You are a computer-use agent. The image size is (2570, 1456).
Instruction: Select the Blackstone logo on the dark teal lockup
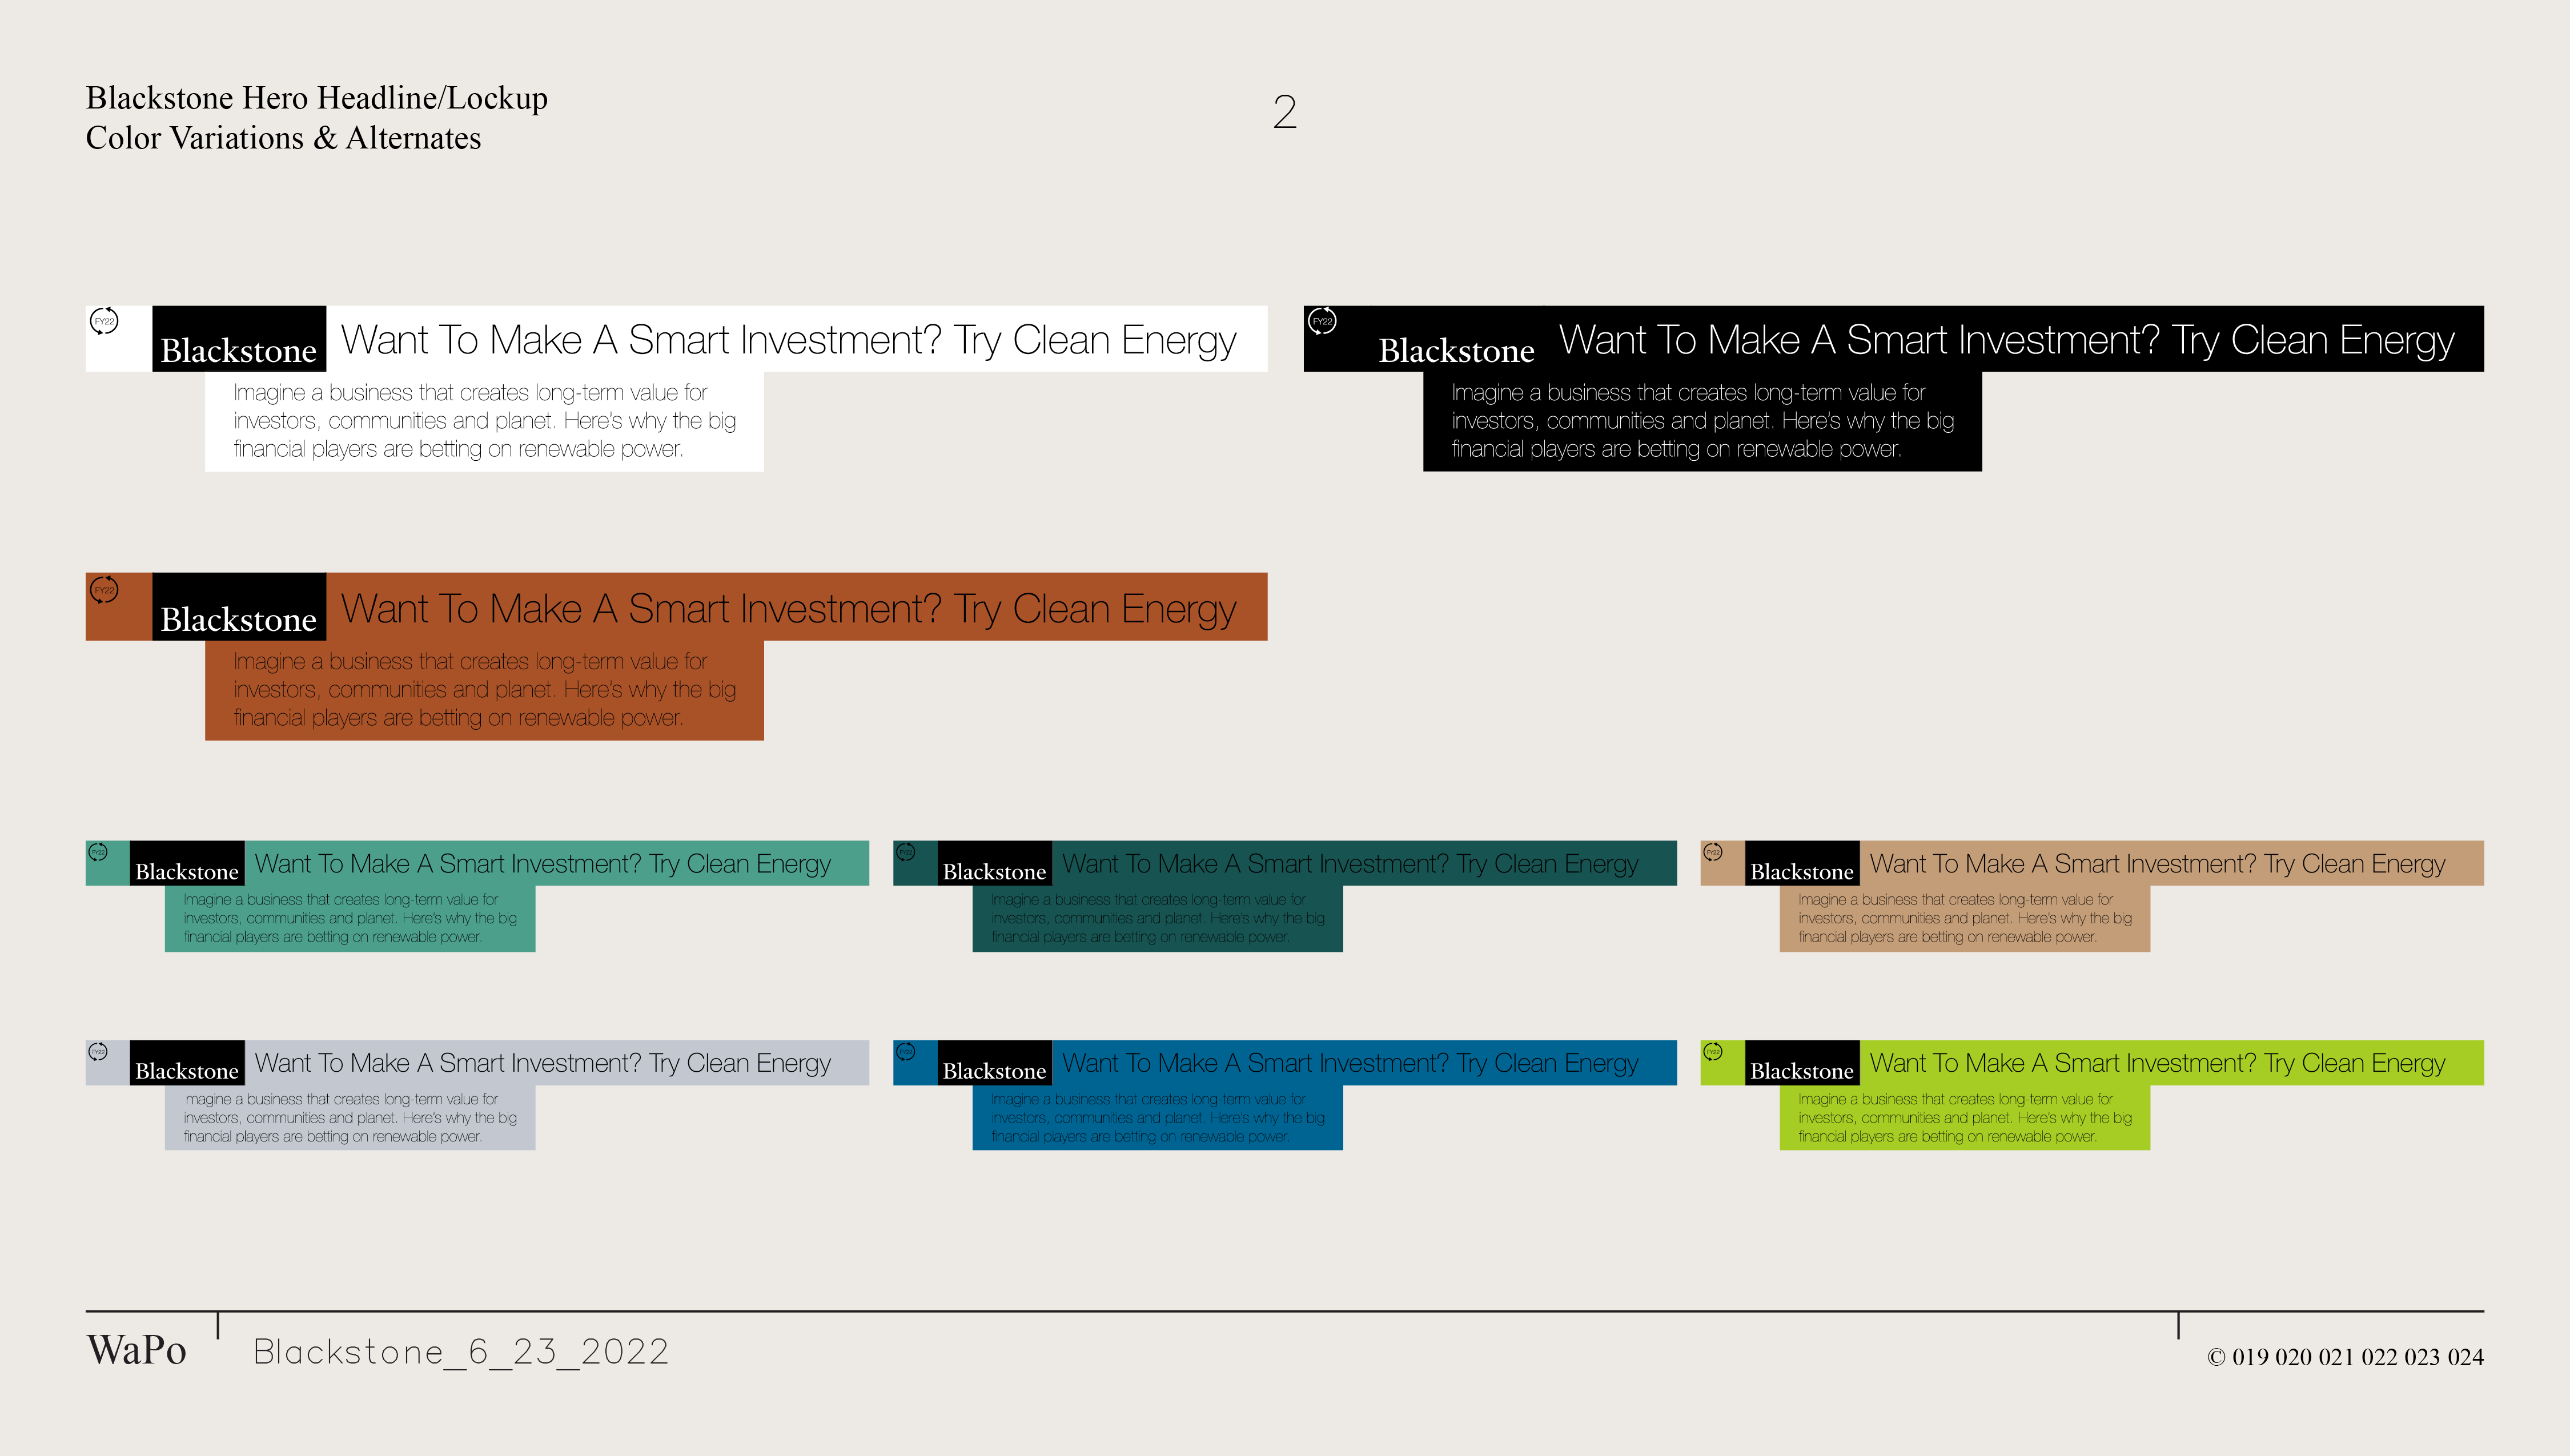994,863
